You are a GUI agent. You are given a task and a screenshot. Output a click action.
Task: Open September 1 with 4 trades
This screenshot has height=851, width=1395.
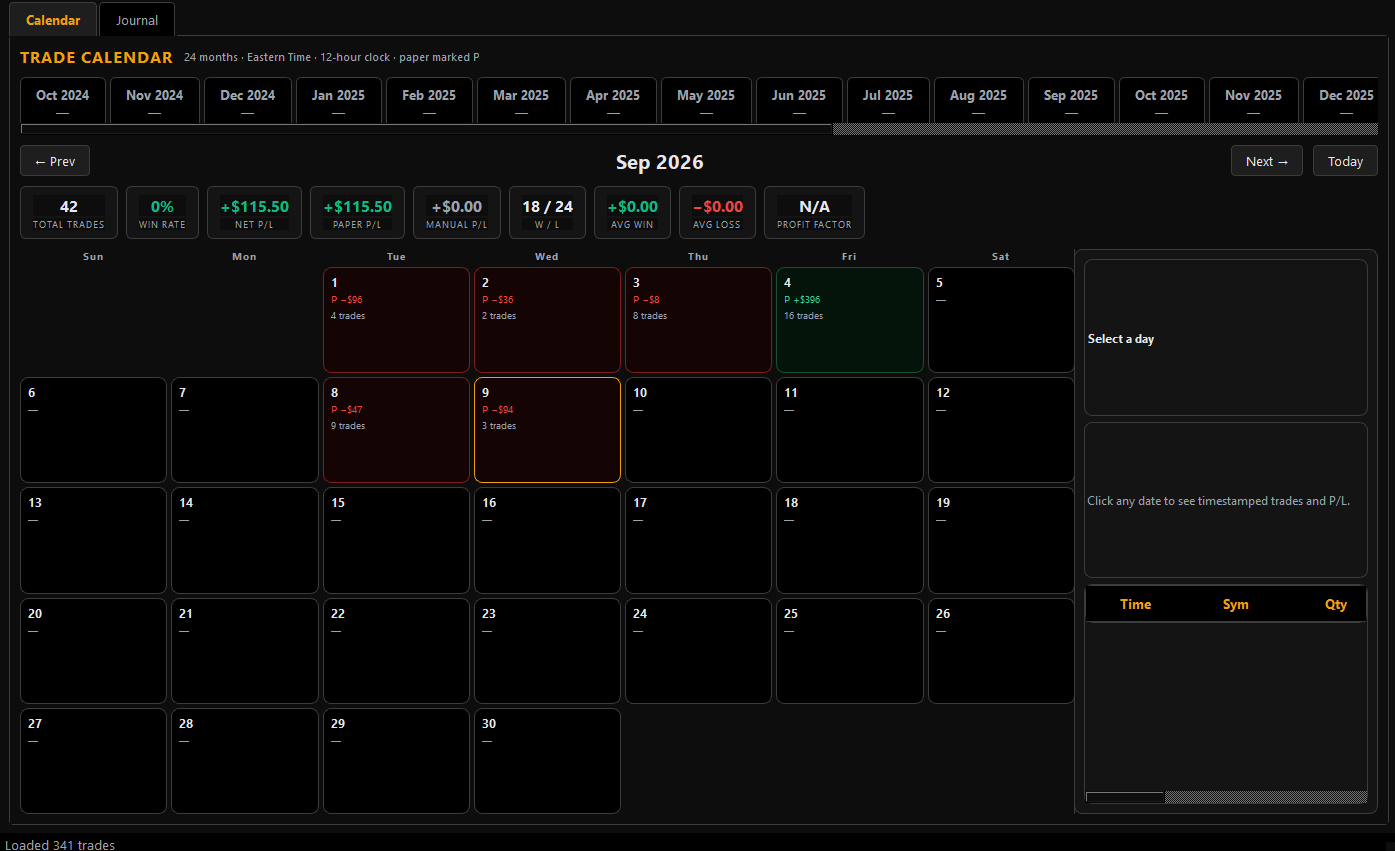pyautogui.click(x=396, y=320)
